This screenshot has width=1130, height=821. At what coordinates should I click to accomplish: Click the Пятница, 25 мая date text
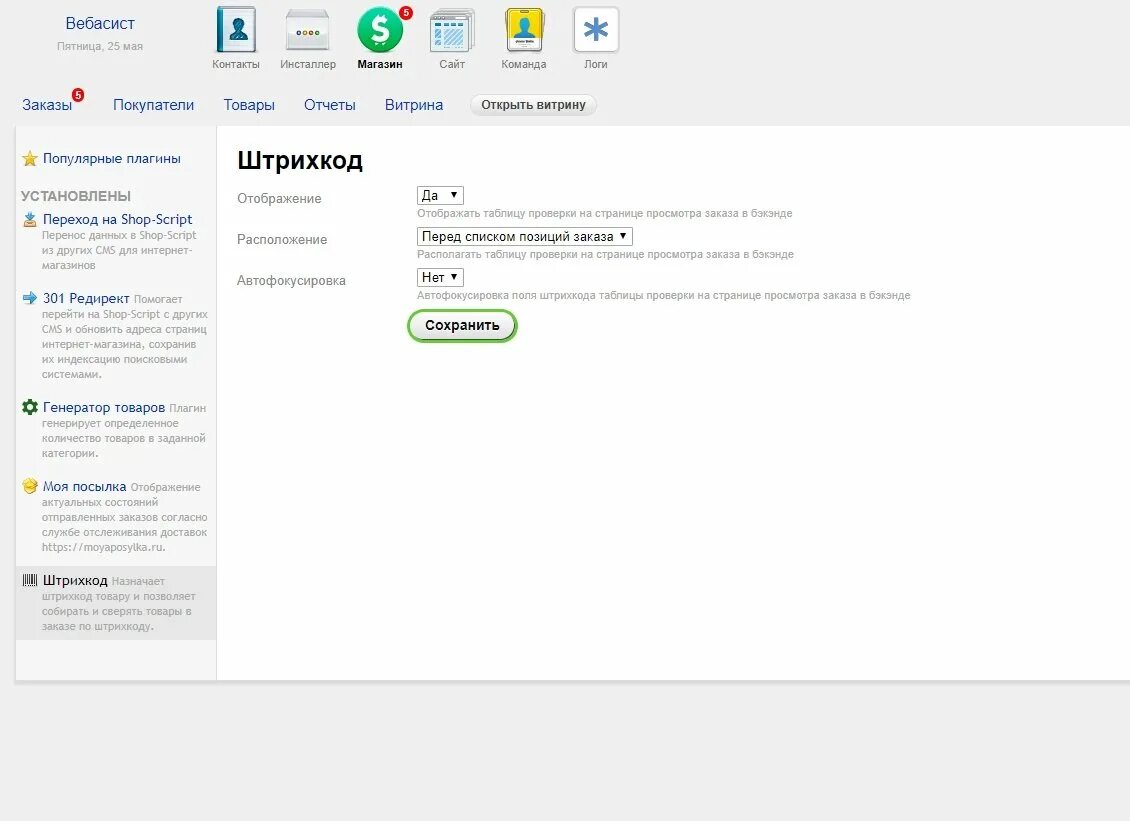pos(100,46)
